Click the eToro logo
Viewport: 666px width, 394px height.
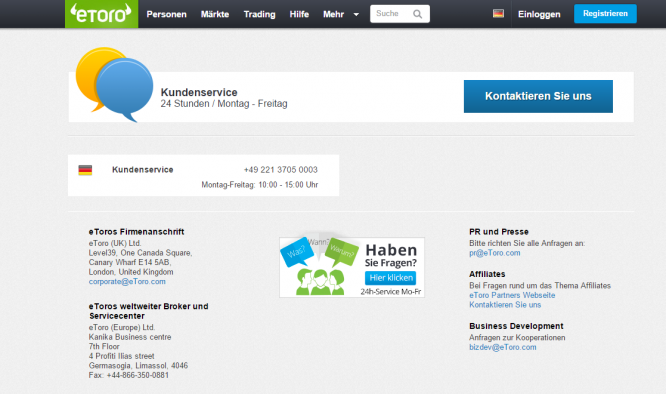[102, 14]
